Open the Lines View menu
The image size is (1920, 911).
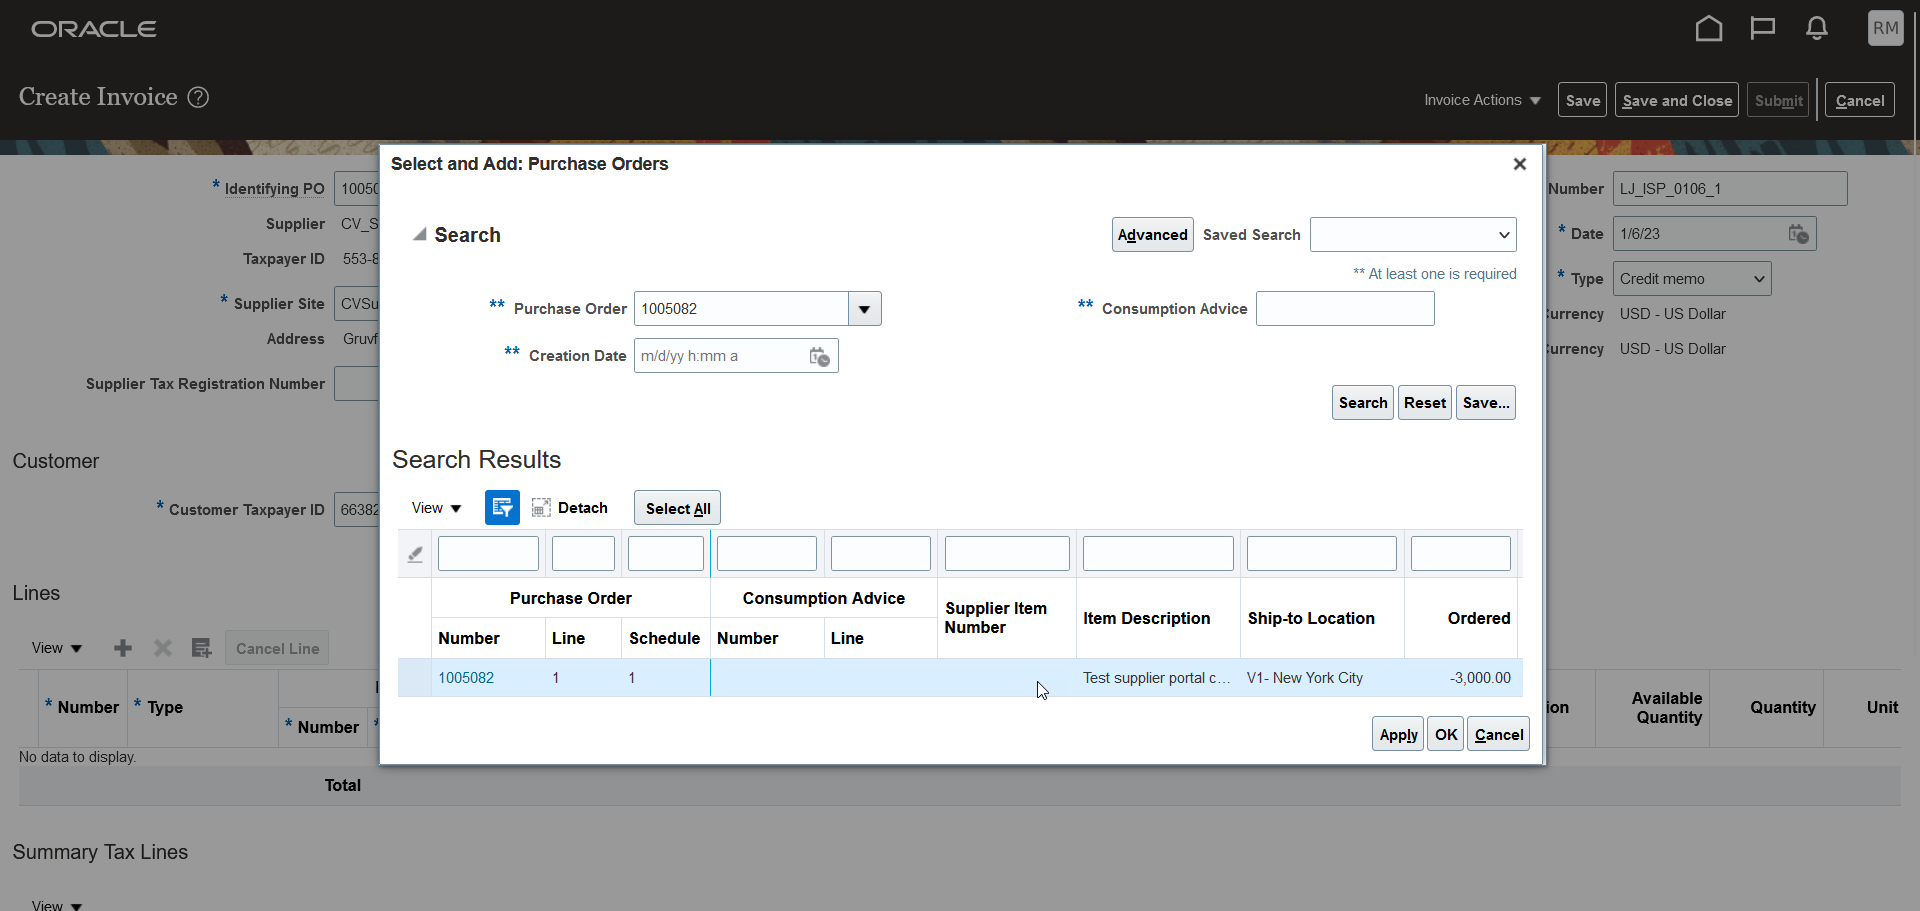click(x=56, y=648)
